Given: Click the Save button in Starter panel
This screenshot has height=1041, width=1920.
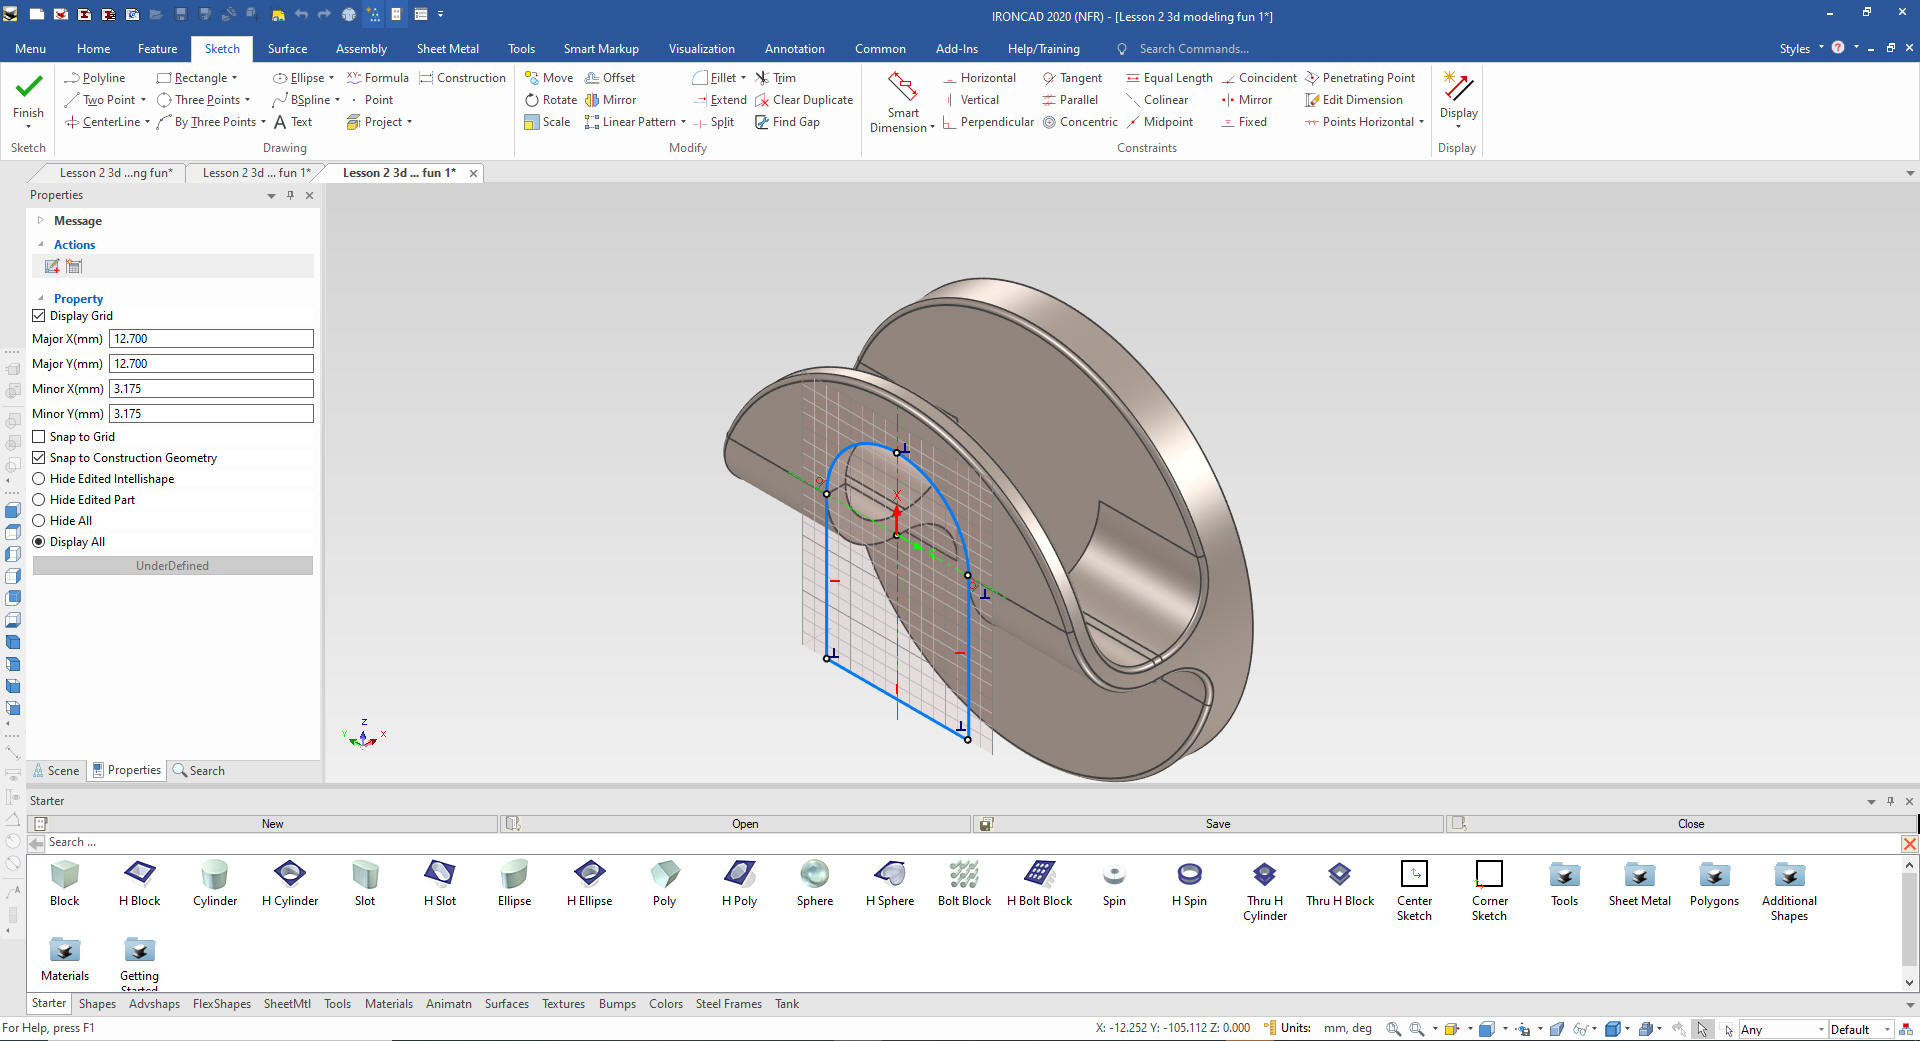Looking at the screenshot, I should click(1216, 824).
